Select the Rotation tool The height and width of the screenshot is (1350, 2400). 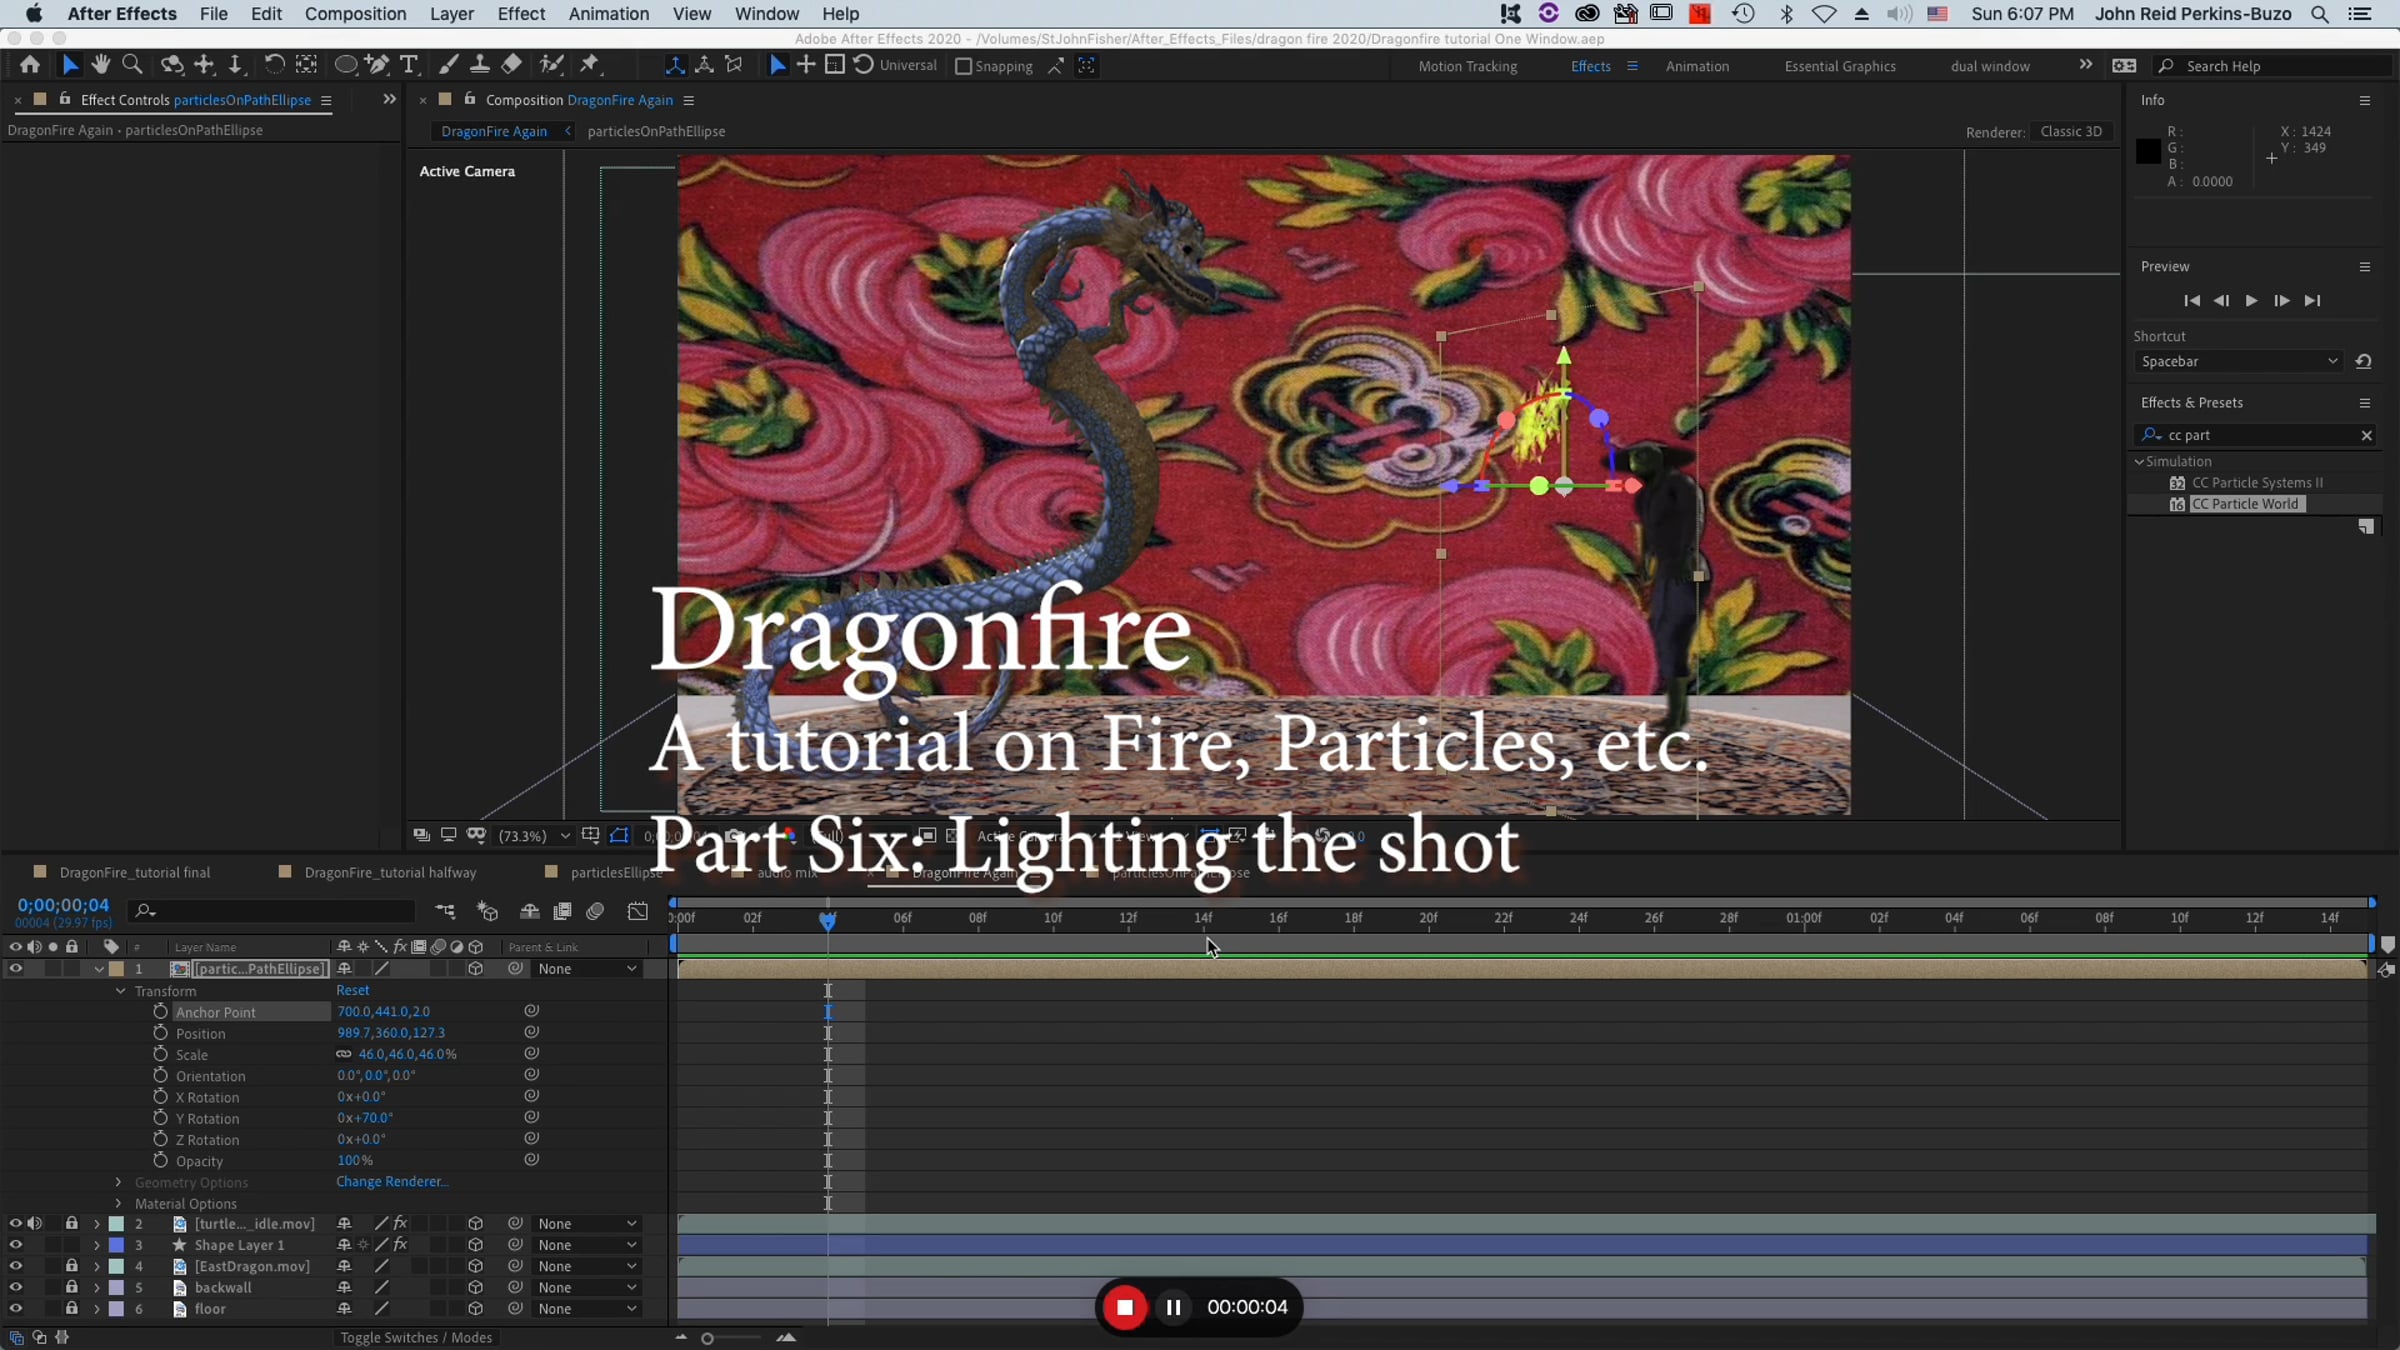coord(273,65)
